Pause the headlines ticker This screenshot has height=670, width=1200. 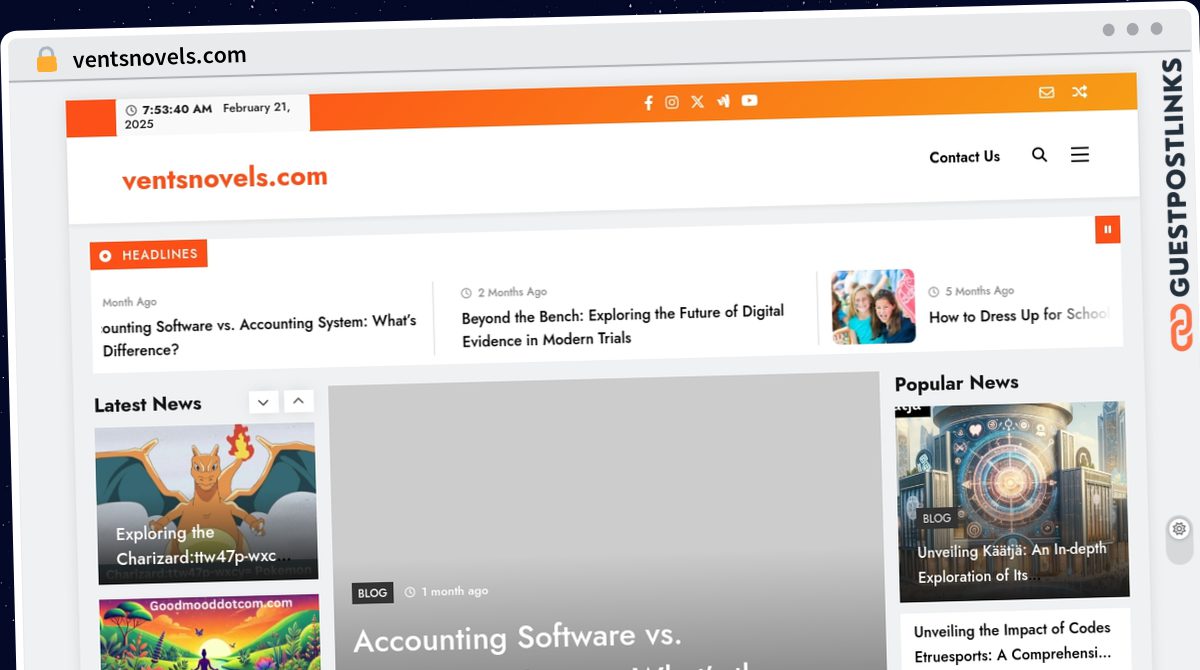[1107, 229]
